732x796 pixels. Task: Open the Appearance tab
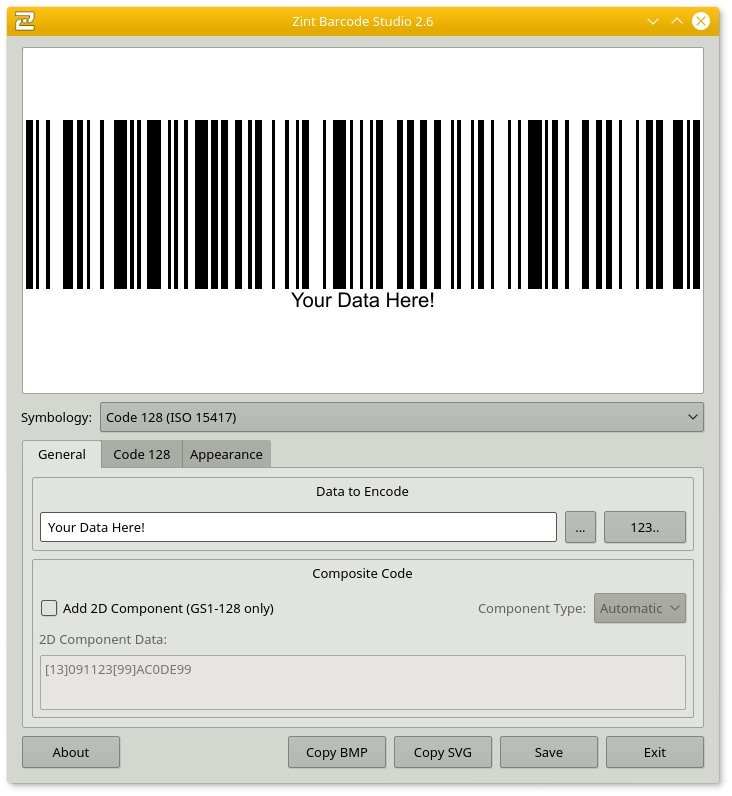(x=226, y=454)
